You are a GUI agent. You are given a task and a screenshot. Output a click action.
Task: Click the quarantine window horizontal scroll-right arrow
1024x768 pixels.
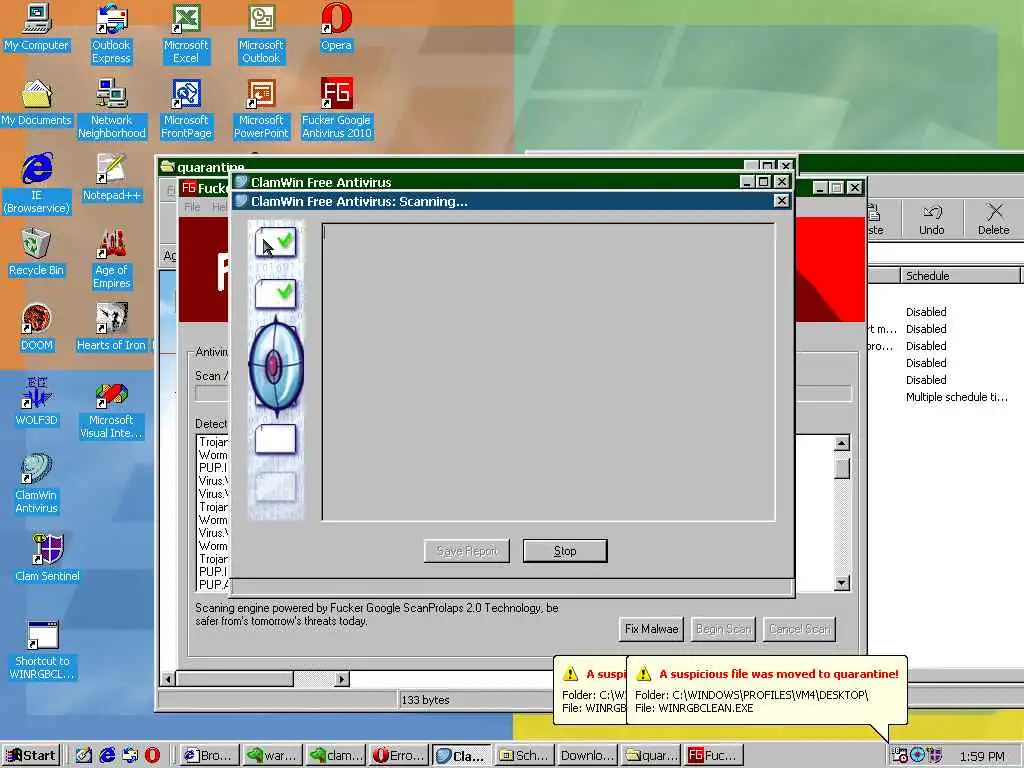coord(342,679)
